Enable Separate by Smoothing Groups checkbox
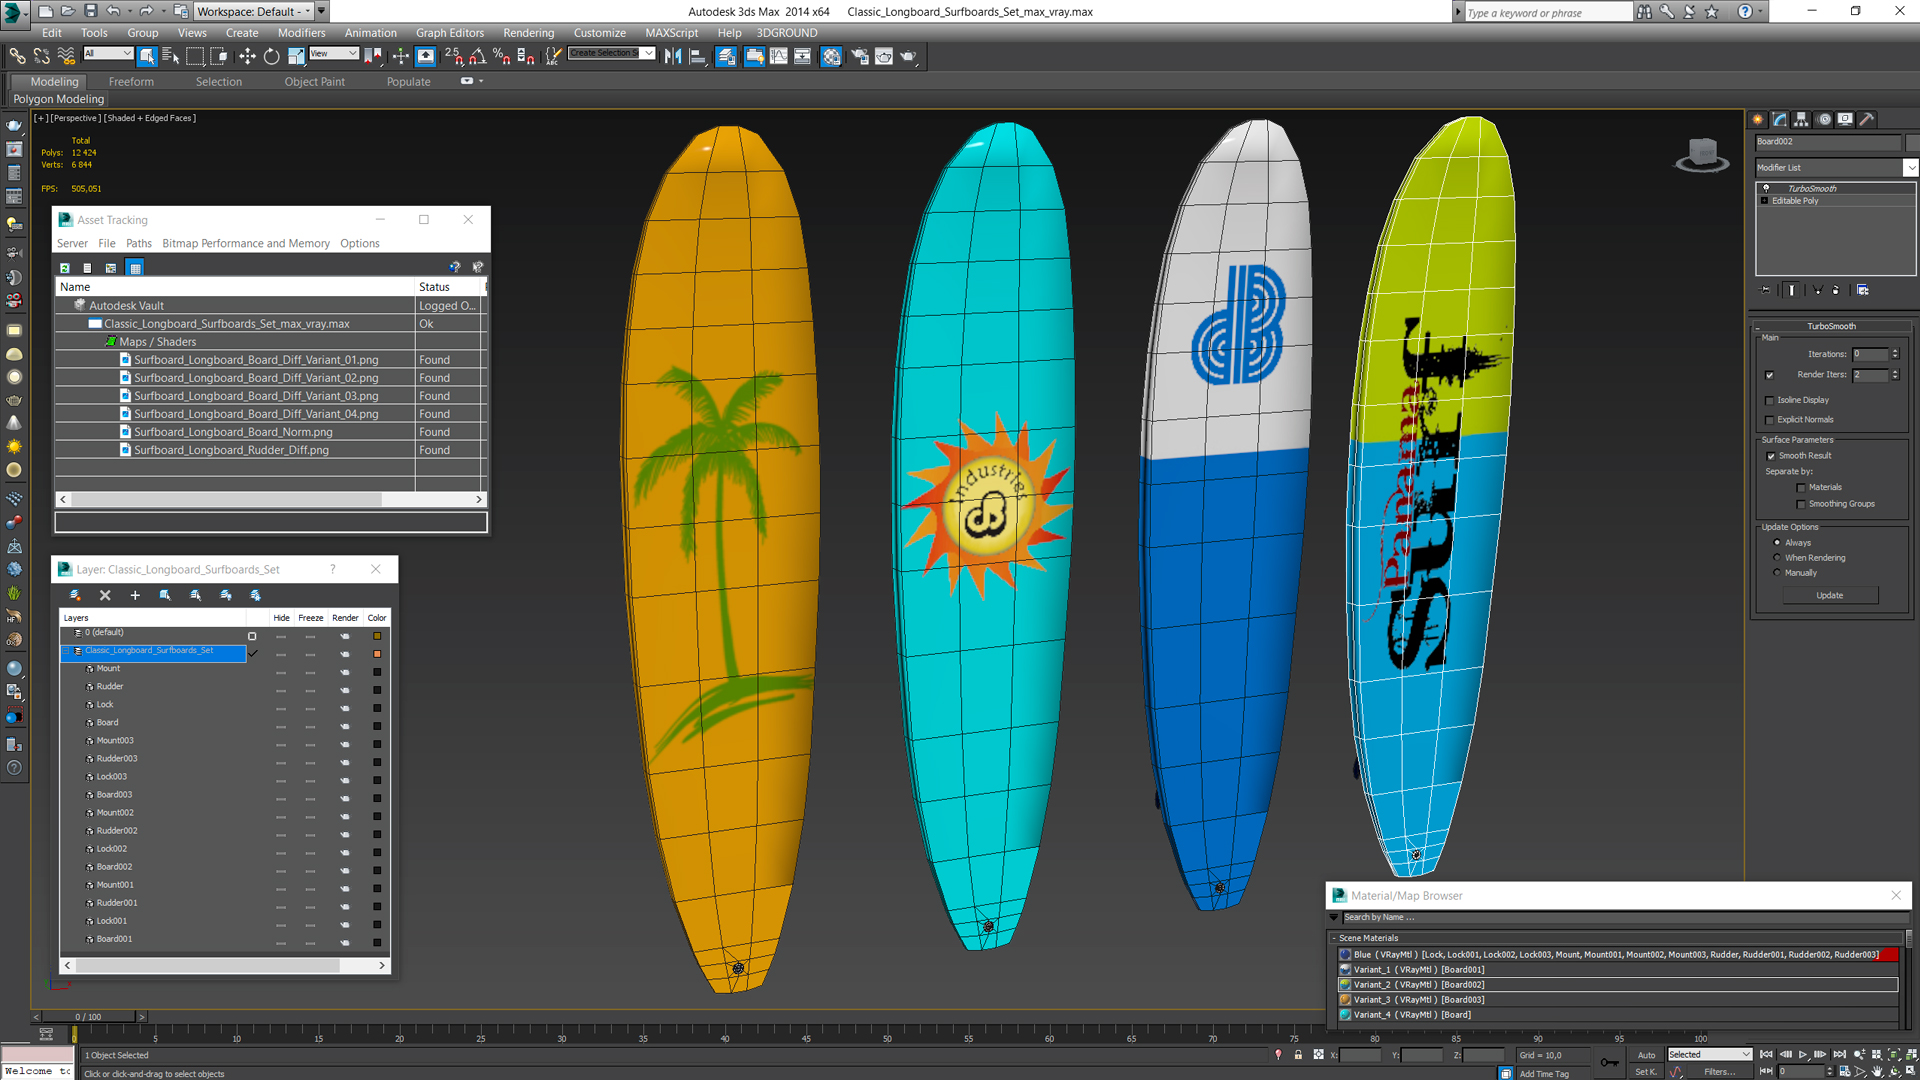Viewport: 1920px width, 1080px height. [1802, 504]
